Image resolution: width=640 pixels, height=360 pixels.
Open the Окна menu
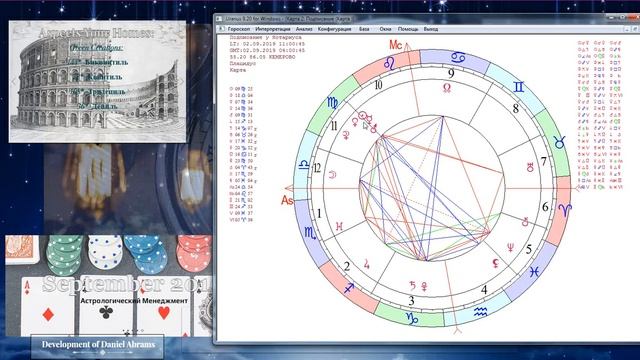385,29
